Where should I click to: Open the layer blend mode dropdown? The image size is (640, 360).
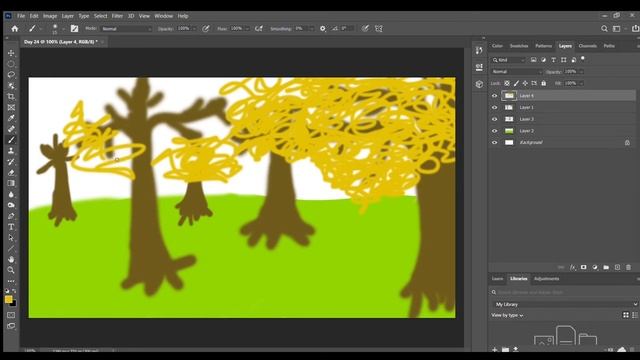[517, 72]
